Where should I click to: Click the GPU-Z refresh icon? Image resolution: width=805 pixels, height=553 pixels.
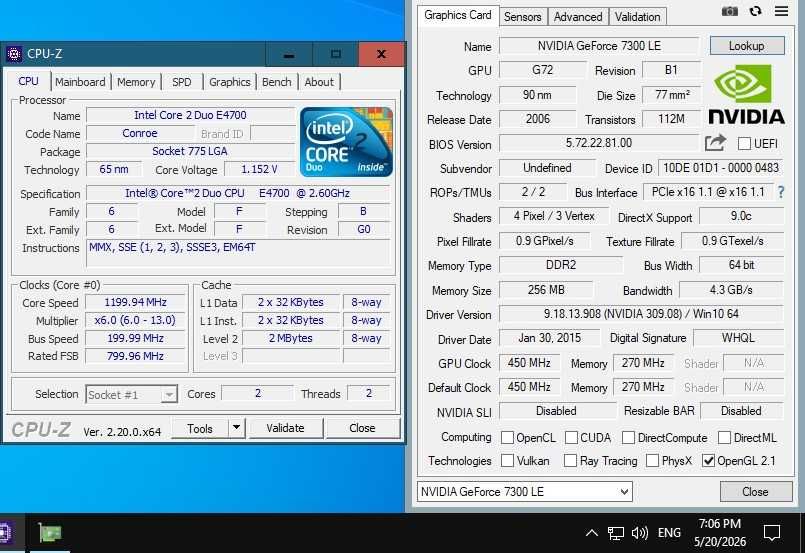point(755,11)
